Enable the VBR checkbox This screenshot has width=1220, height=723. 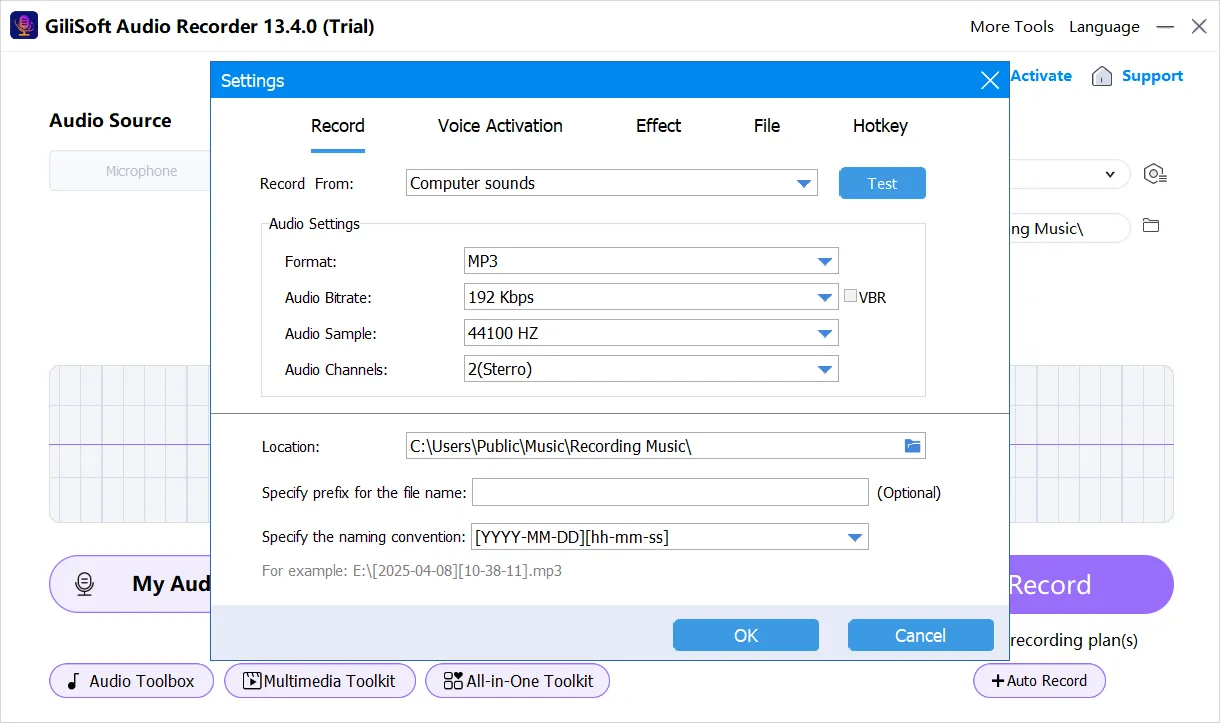(x=851, y=296)
